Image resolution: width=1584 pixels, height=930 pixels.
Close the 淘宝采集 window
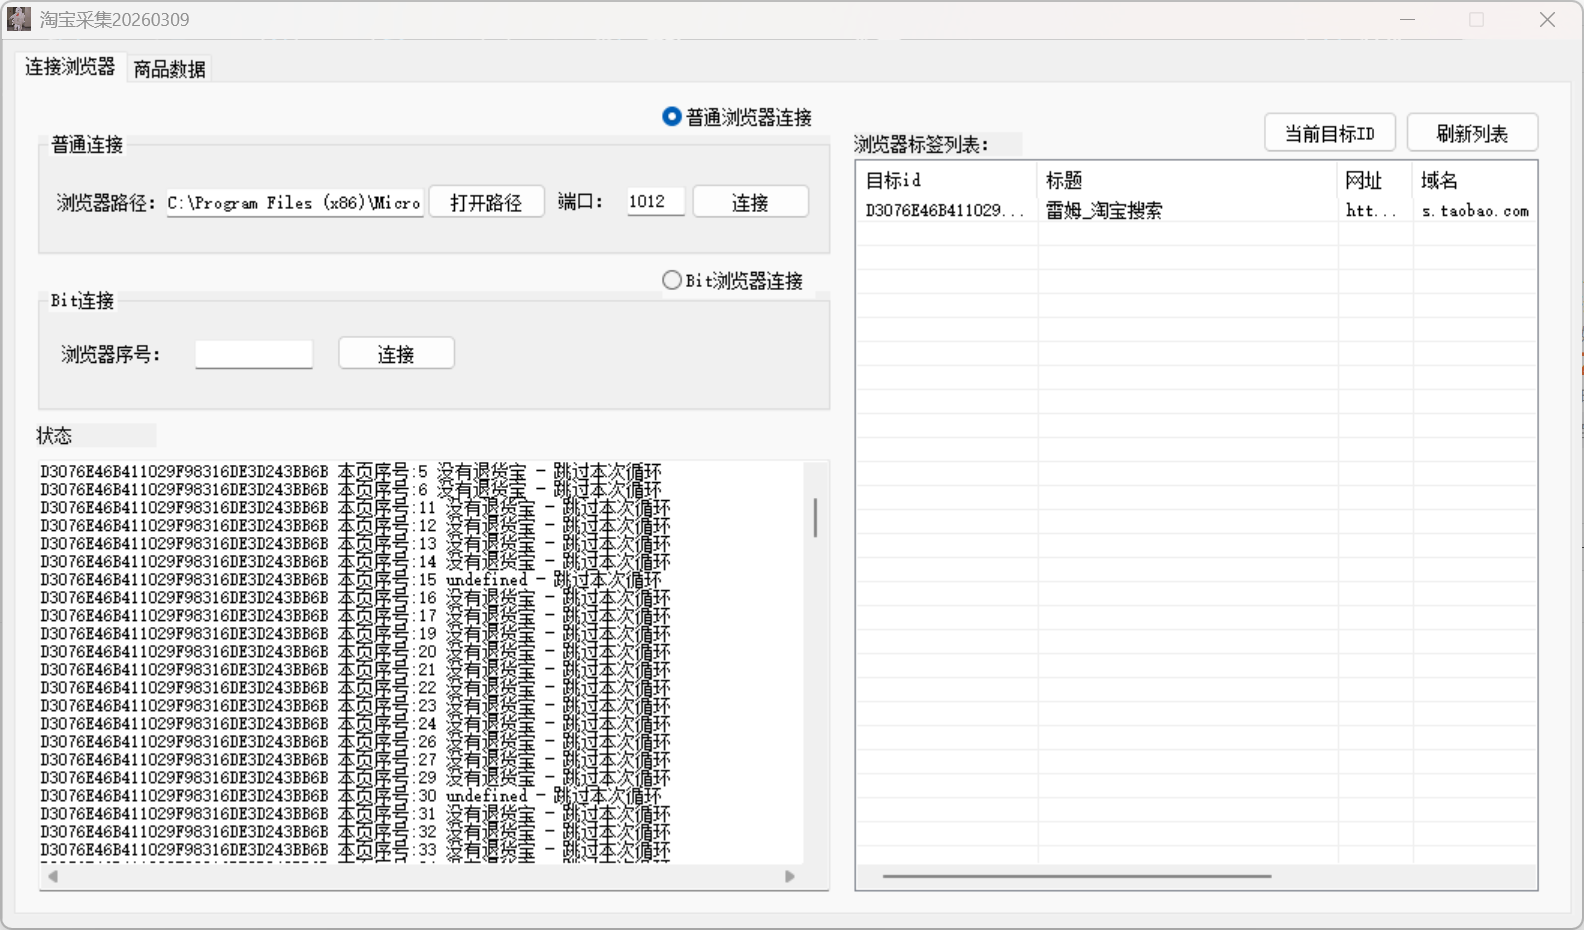coord(1547,20)
